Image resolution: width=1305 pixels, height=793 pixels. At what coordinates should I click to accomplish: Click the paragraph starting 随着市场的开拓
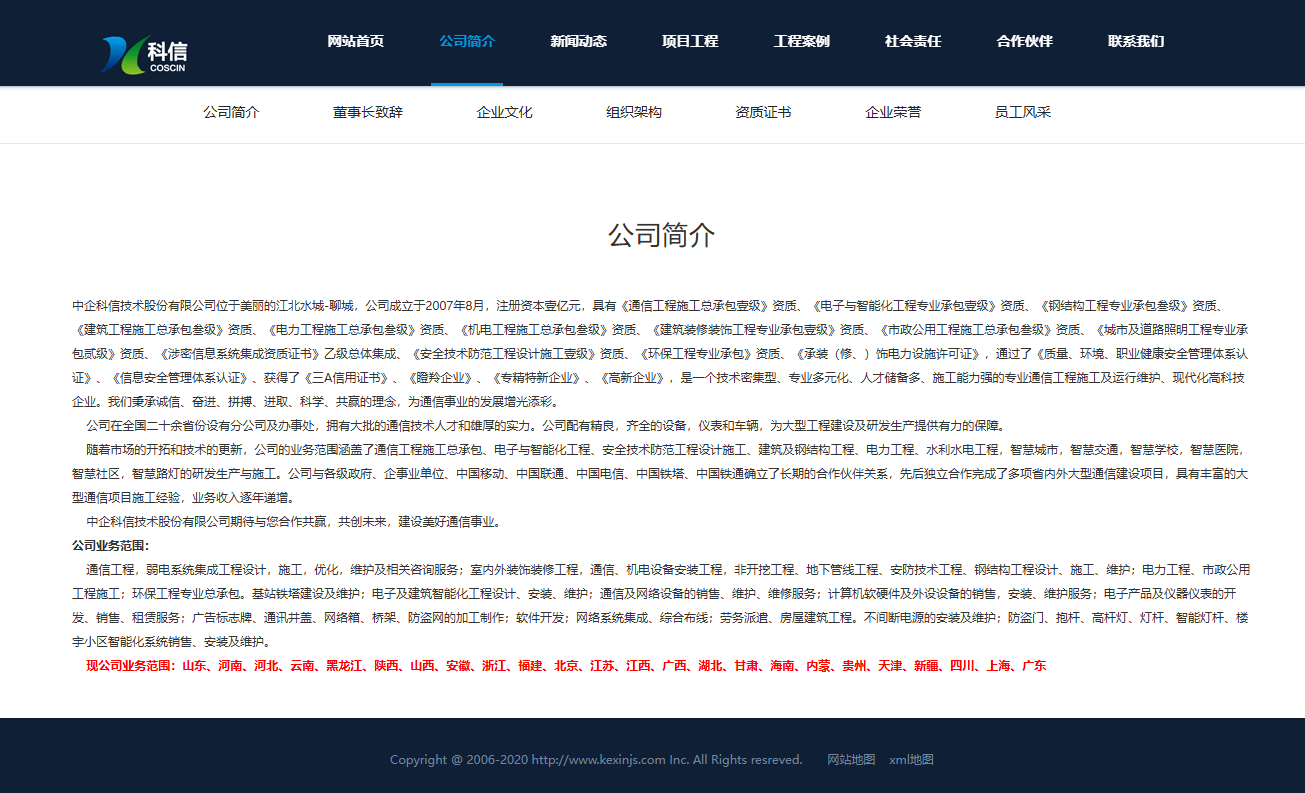tap(660, 474)
